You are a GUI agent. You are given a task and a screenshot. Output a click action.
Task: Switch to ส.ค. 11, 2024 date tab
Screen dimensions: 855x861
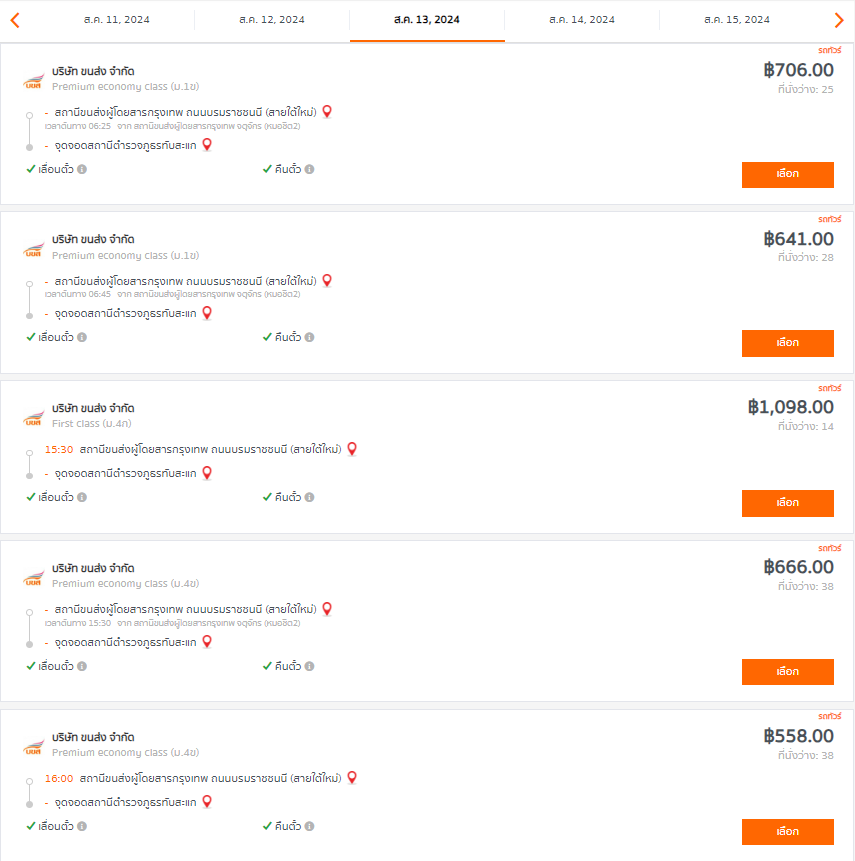click(116, 20)
